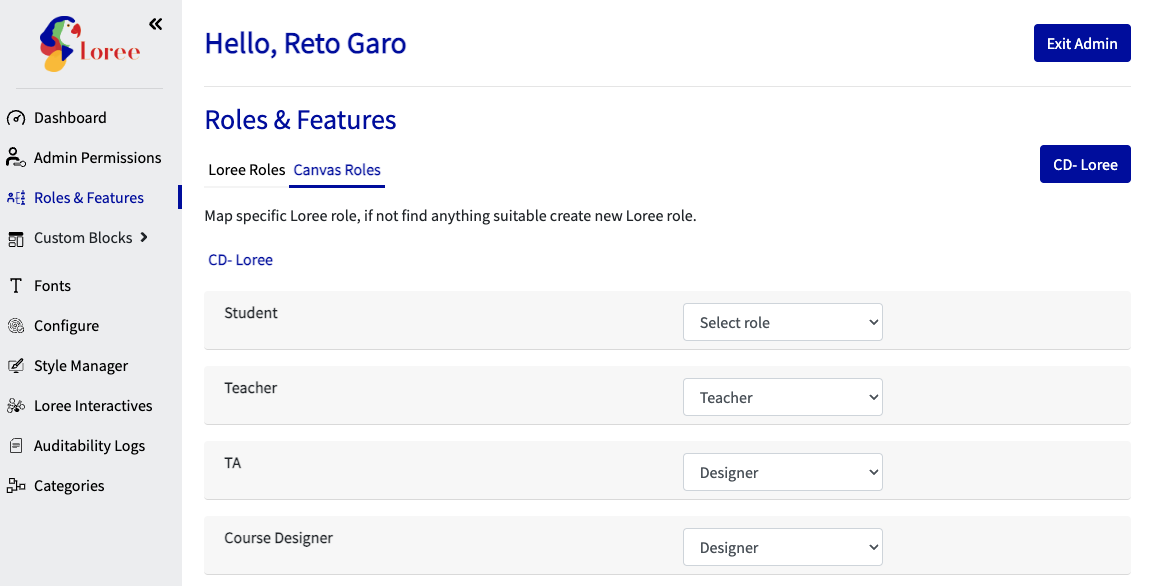Collapse the sidebar with the double chevron
Viewport: 1151px width, 586px height.
tap(155, 22)
